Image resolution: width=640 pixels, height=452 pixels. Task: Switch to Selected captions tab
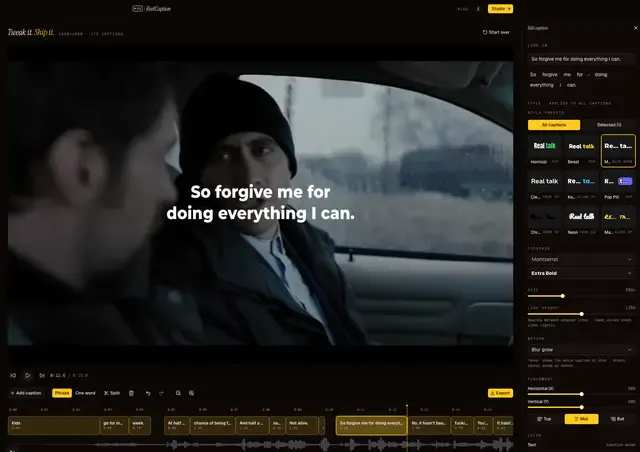point(609,125)
